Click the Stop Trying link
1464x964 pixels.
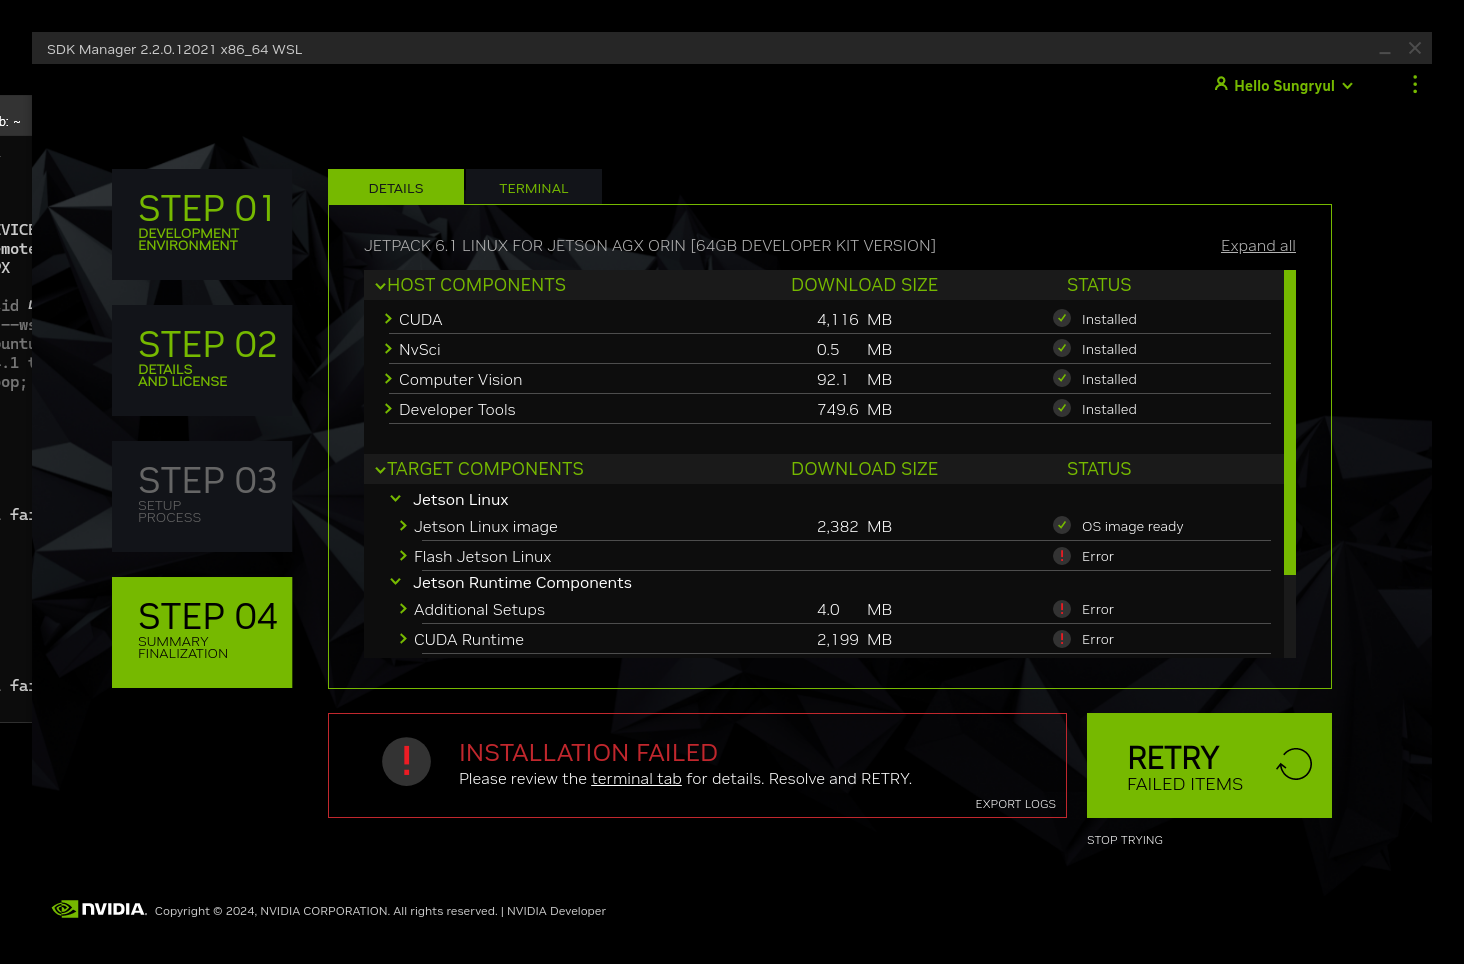(1125, 840)
